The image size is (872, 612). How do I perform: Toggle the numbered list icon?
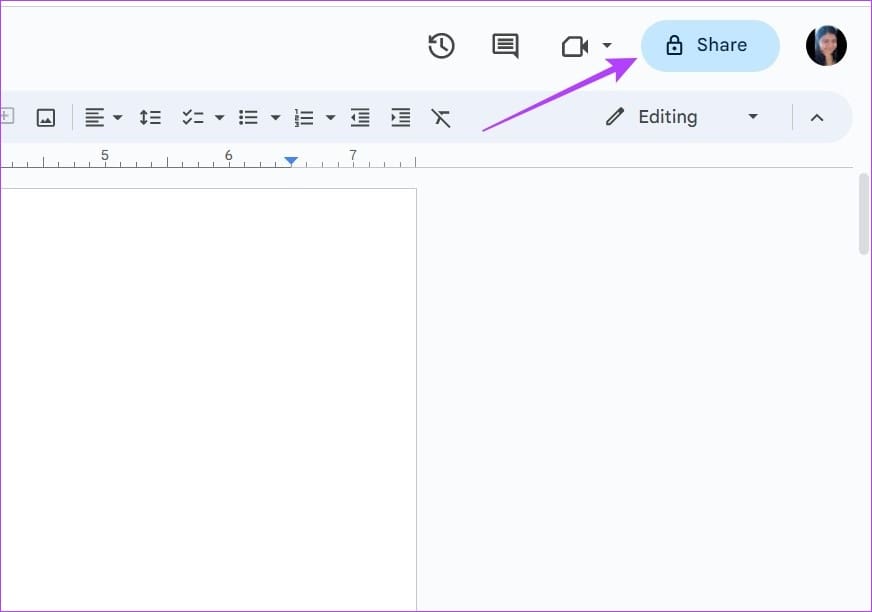[x=304, y=117]
